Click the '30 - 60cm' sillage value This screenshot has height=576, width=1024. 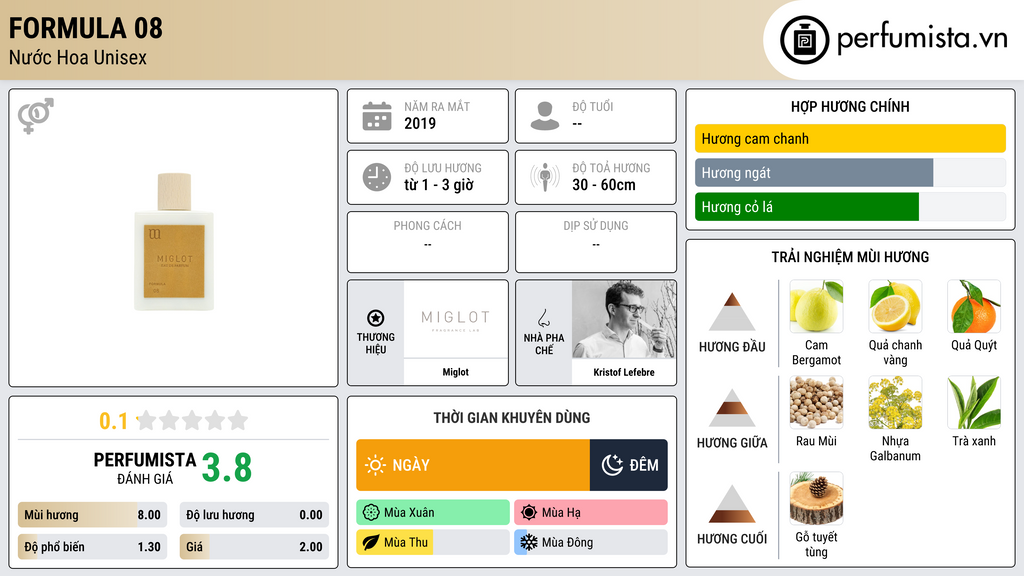[x=604, y=185]
